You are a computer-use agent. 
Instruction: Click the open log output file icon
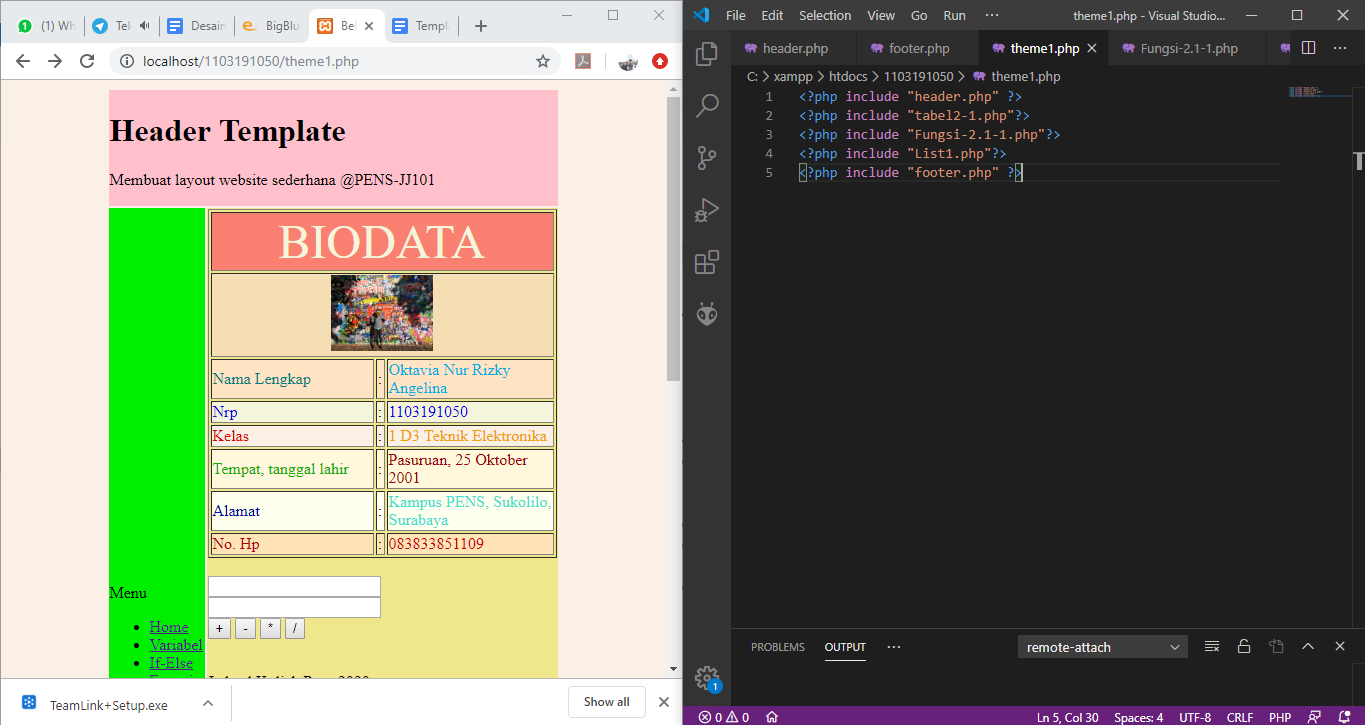[x=1276, y=647]
